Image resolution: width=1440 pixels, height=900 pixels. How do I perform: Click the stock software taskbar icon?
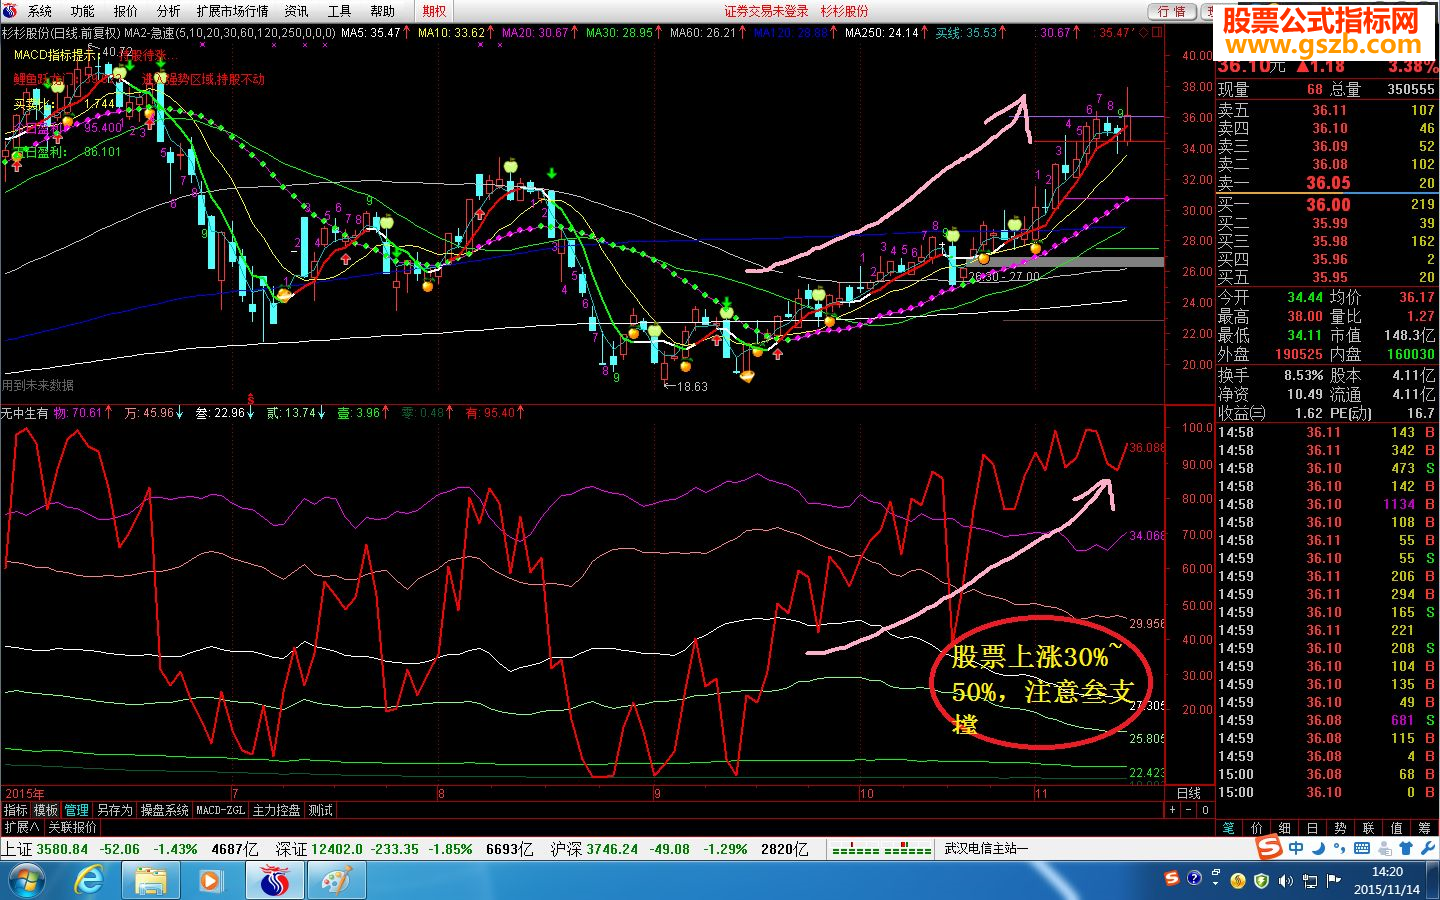275,881
